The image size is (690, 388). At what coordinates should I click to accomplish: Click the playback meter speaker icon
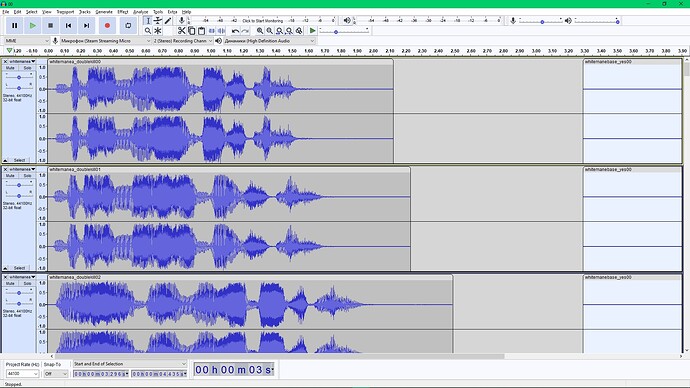347,21
